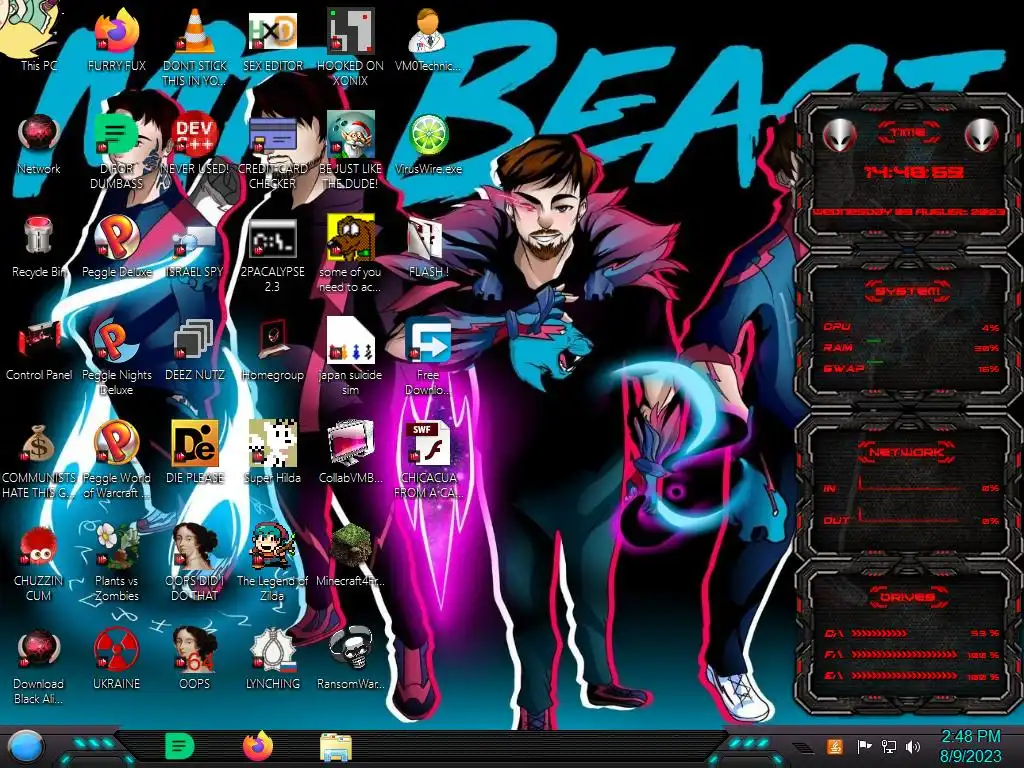Click the E:\ drive usage bar
Viewport: 1024px width, 768px height.
point(904,676)
